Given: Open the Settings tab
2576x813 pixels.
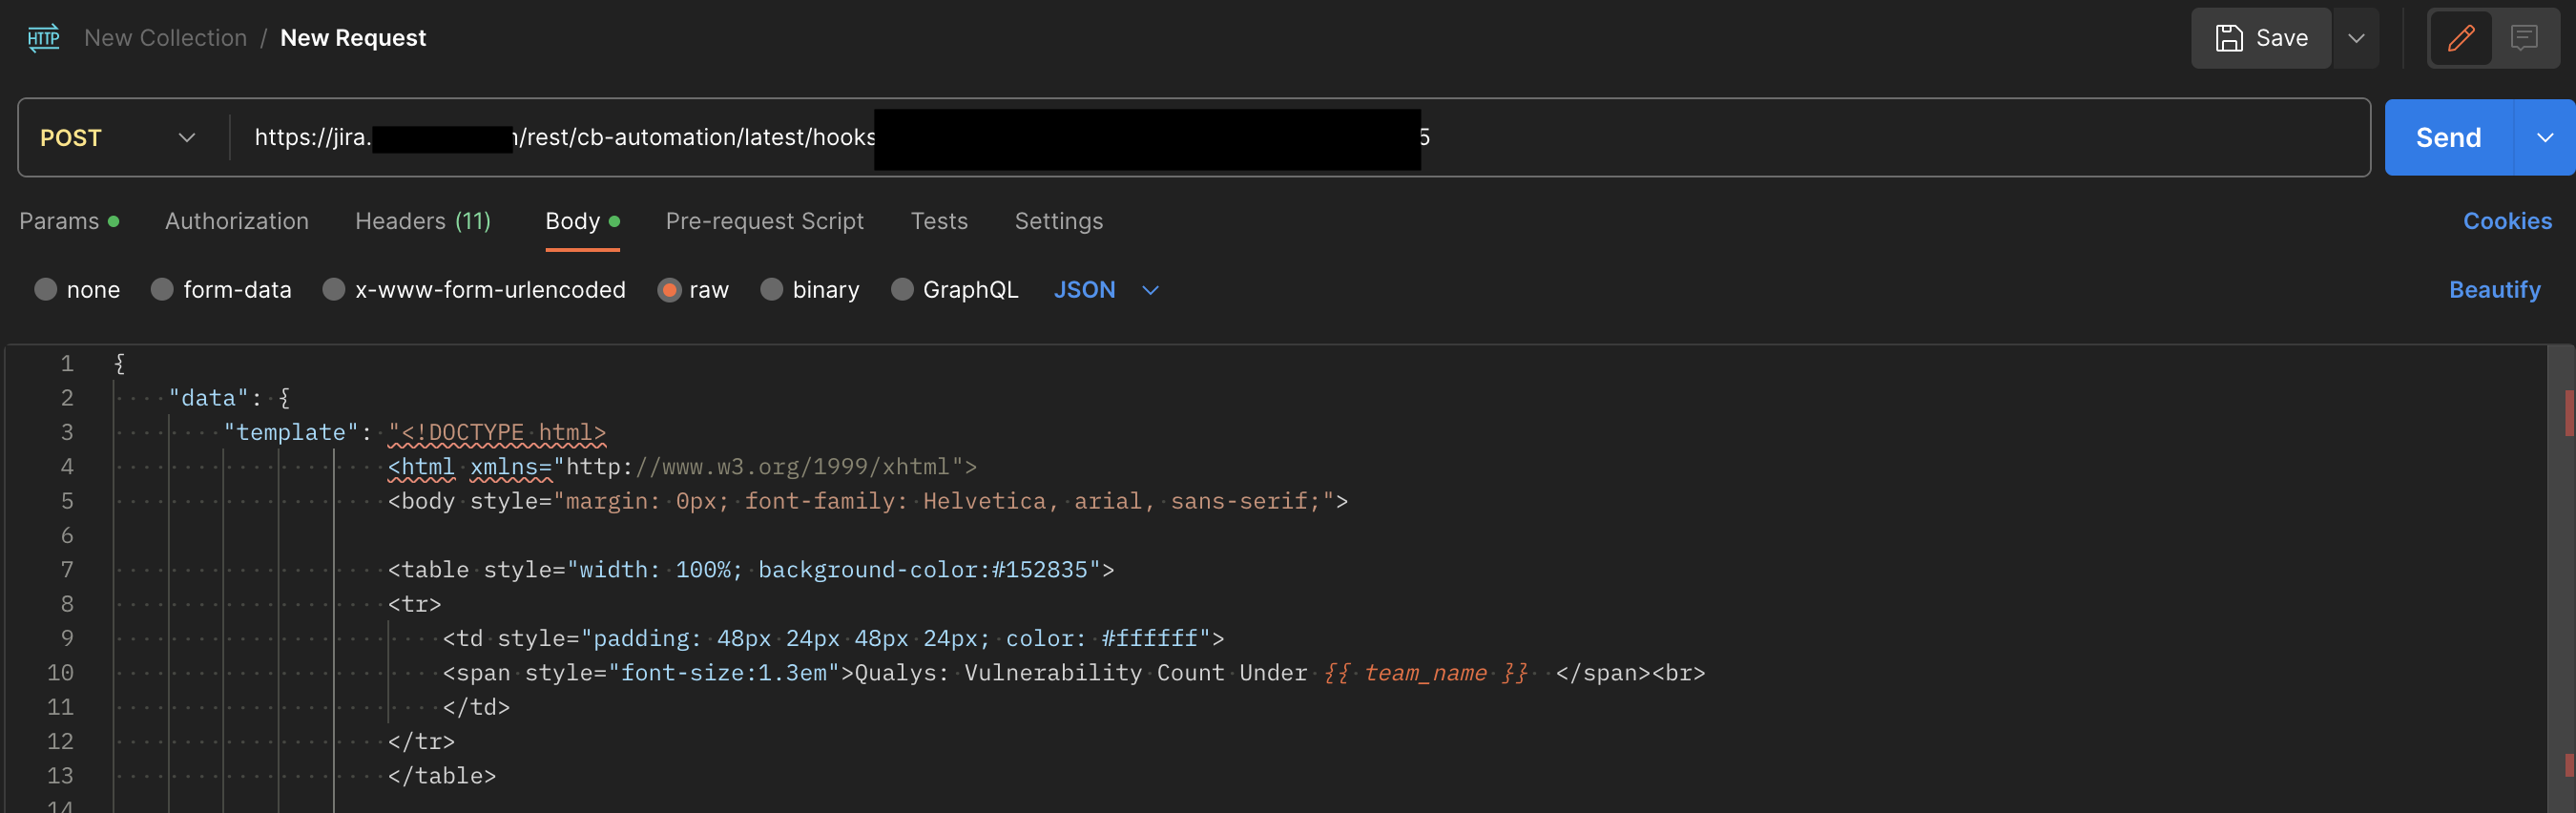Looking at the screenshot, I should tap(1059, 221).
